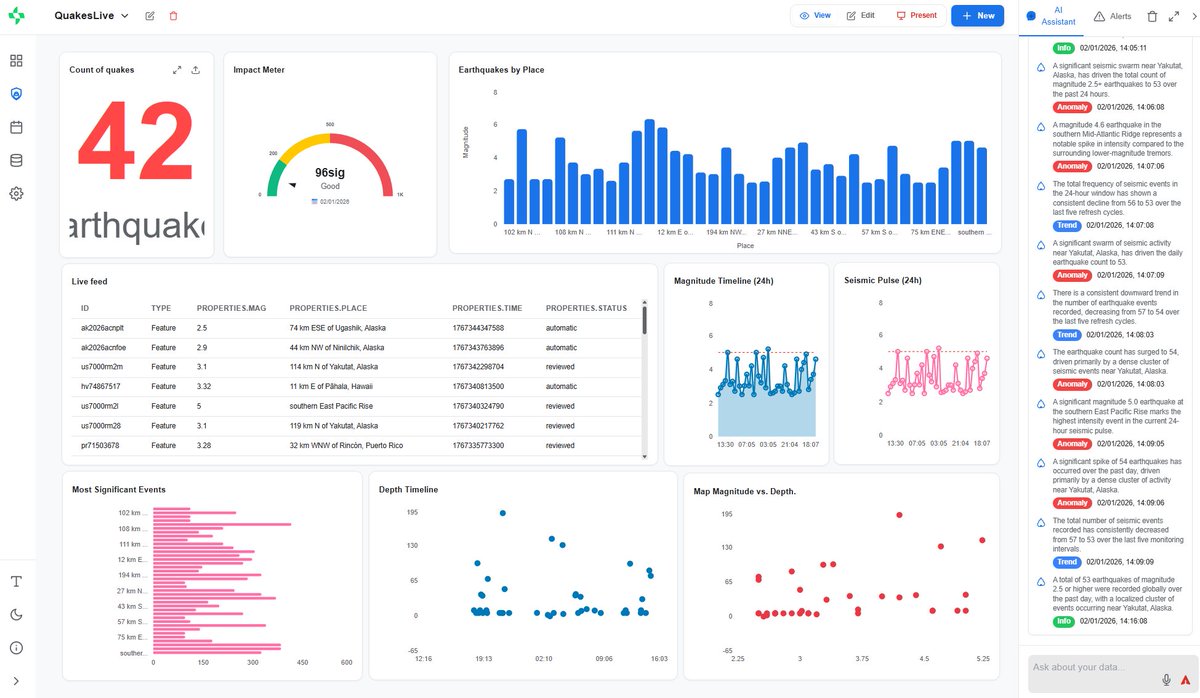The image size is (1200, 698).
Task: Open the QuakesLive dashboard dropdown
Action: [x=91, y=16]
